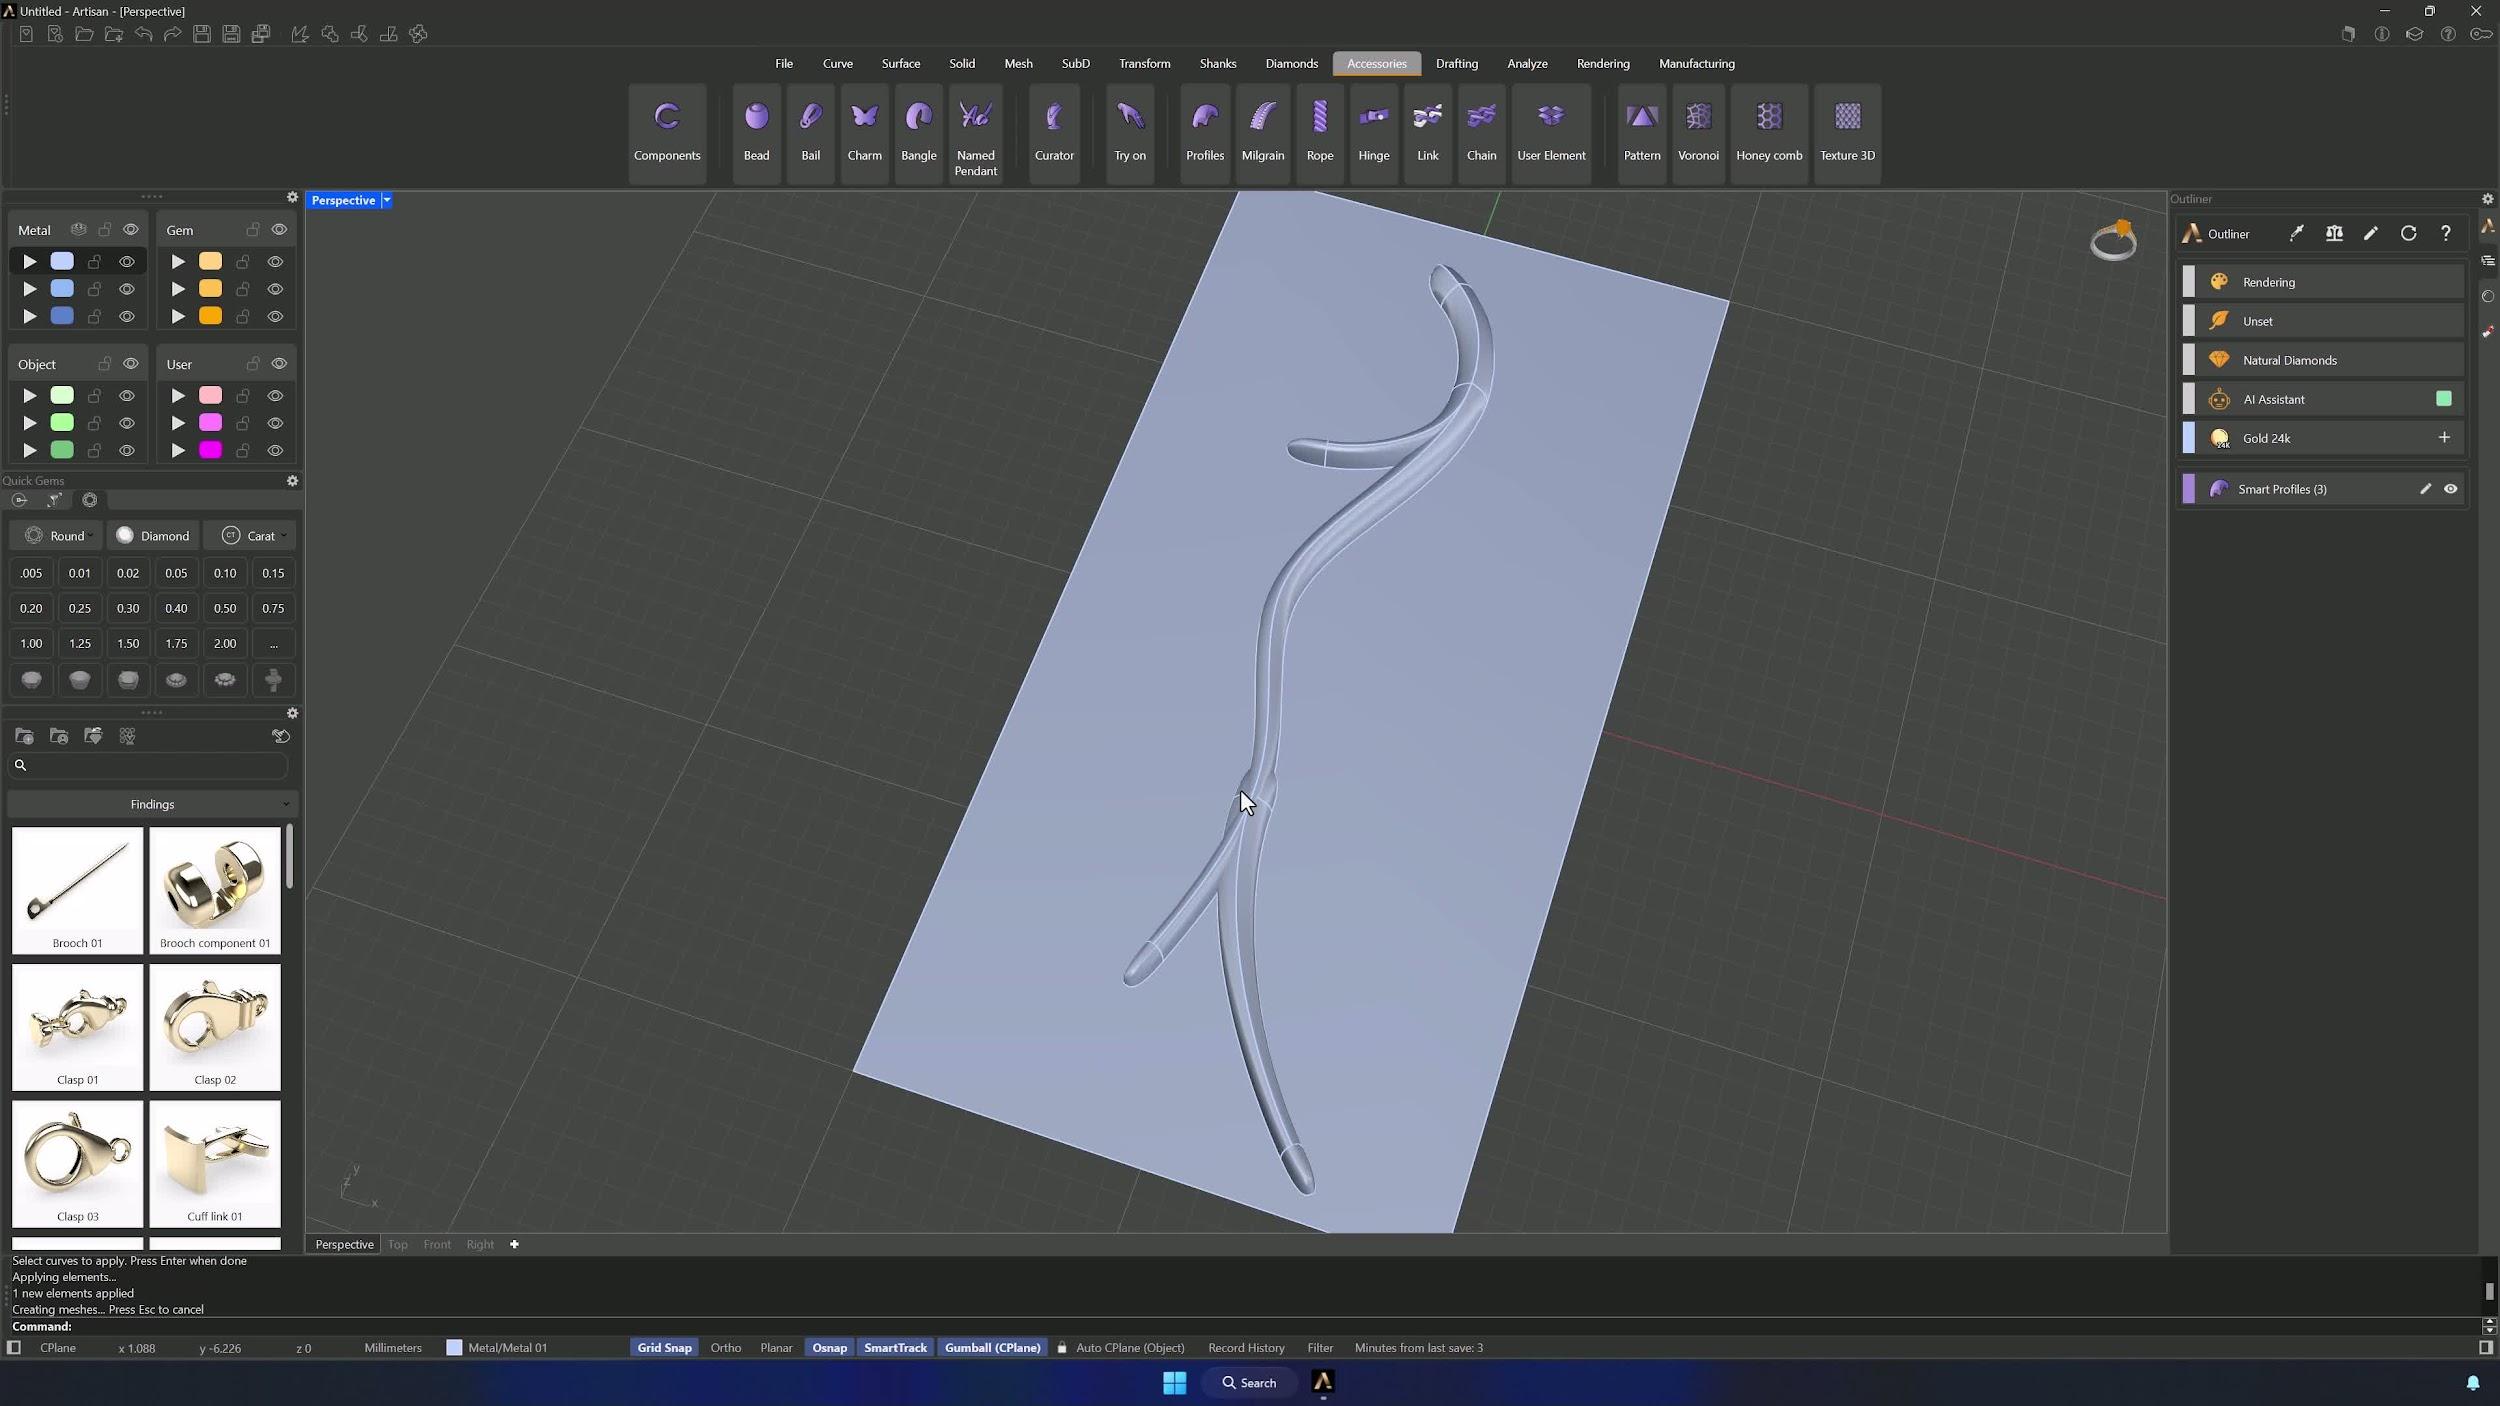2500x1406 pixels.
Task: Toggle visibility of the Gem layer group
Action: pyautogui.click(x=279, y=230)
